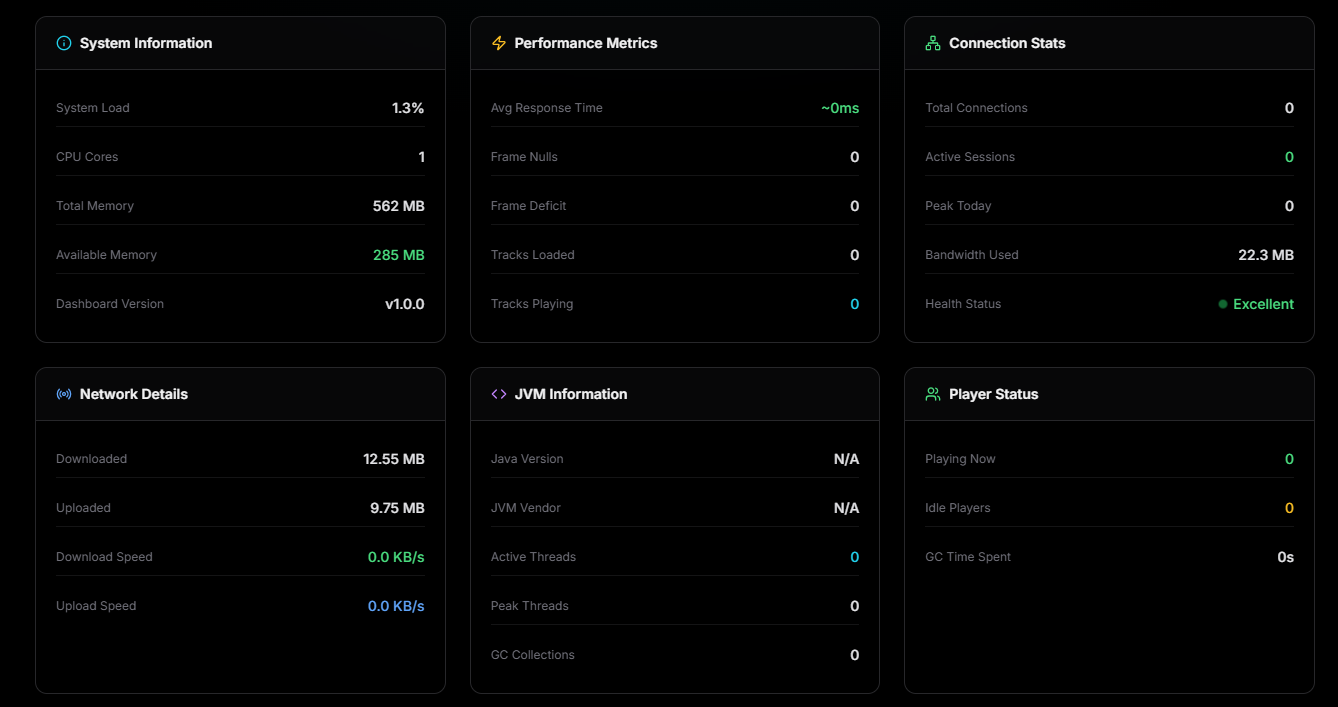The height and width of the screenshot is (707, 1338).
Task: Click the JVM Information code brackets icon
Action: pos(499,394)
